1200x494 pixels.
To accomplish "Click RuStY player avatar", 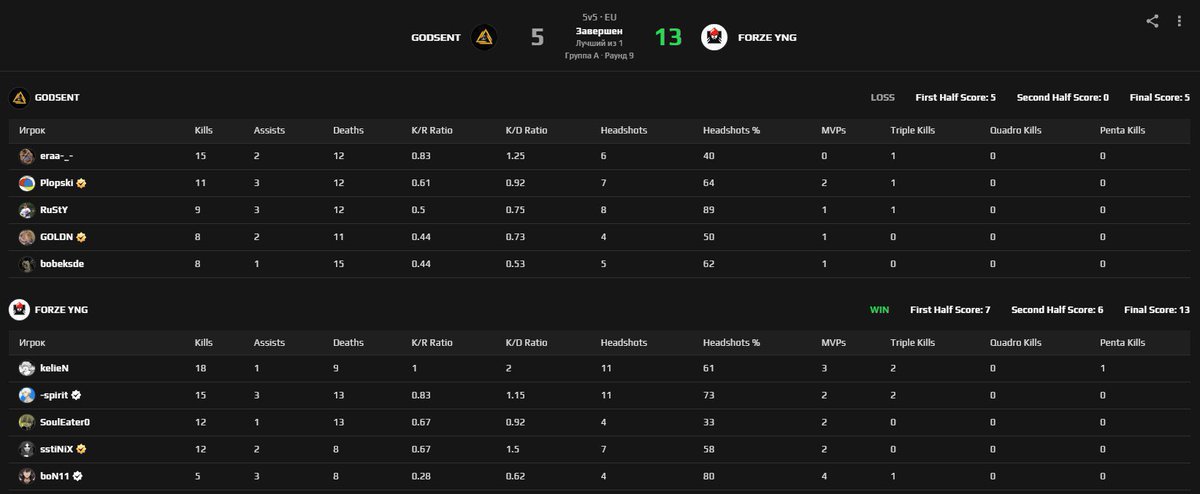I will coord(27,210).
